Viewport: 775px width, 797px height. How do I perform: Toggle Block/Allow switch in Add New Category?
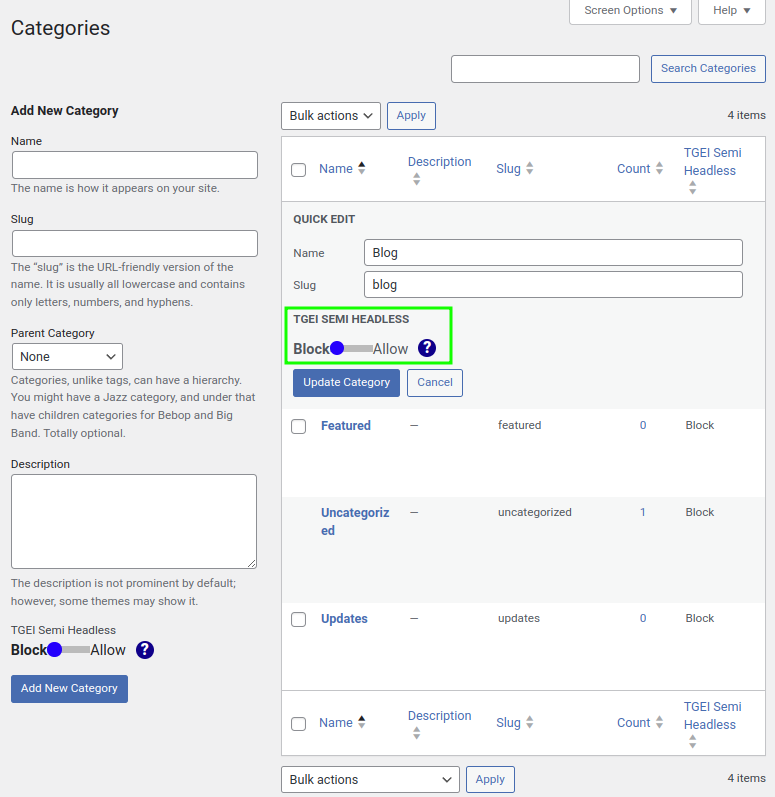(68, 650)
